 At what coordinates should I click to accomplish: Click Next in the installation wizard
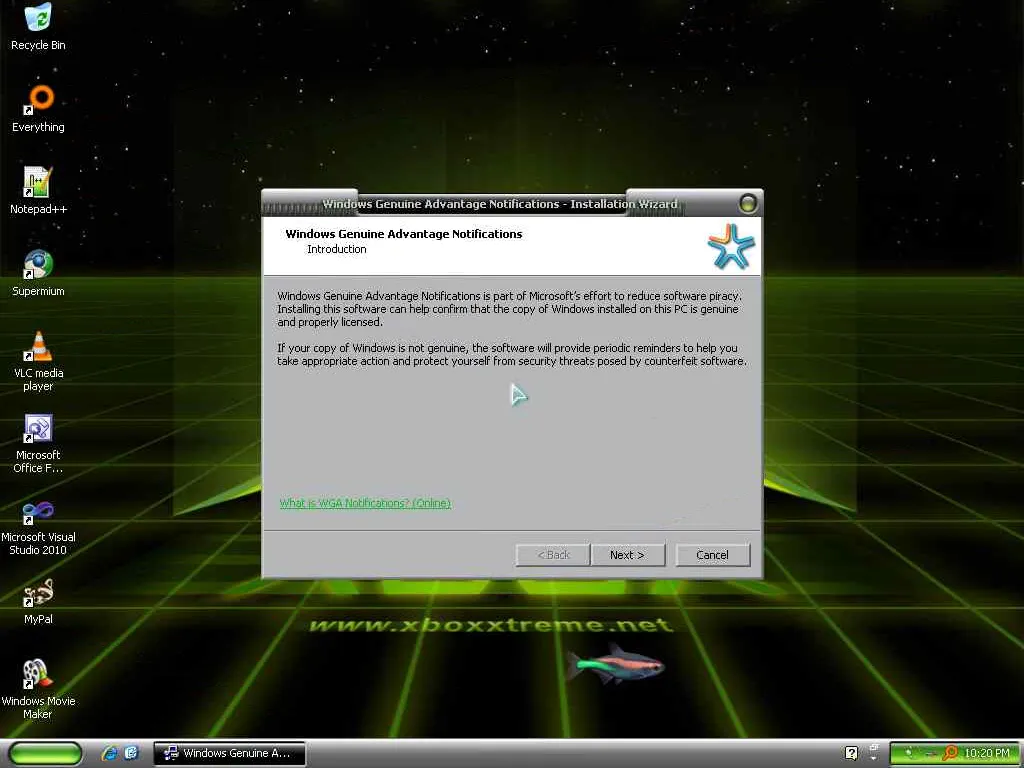(628, 555)
